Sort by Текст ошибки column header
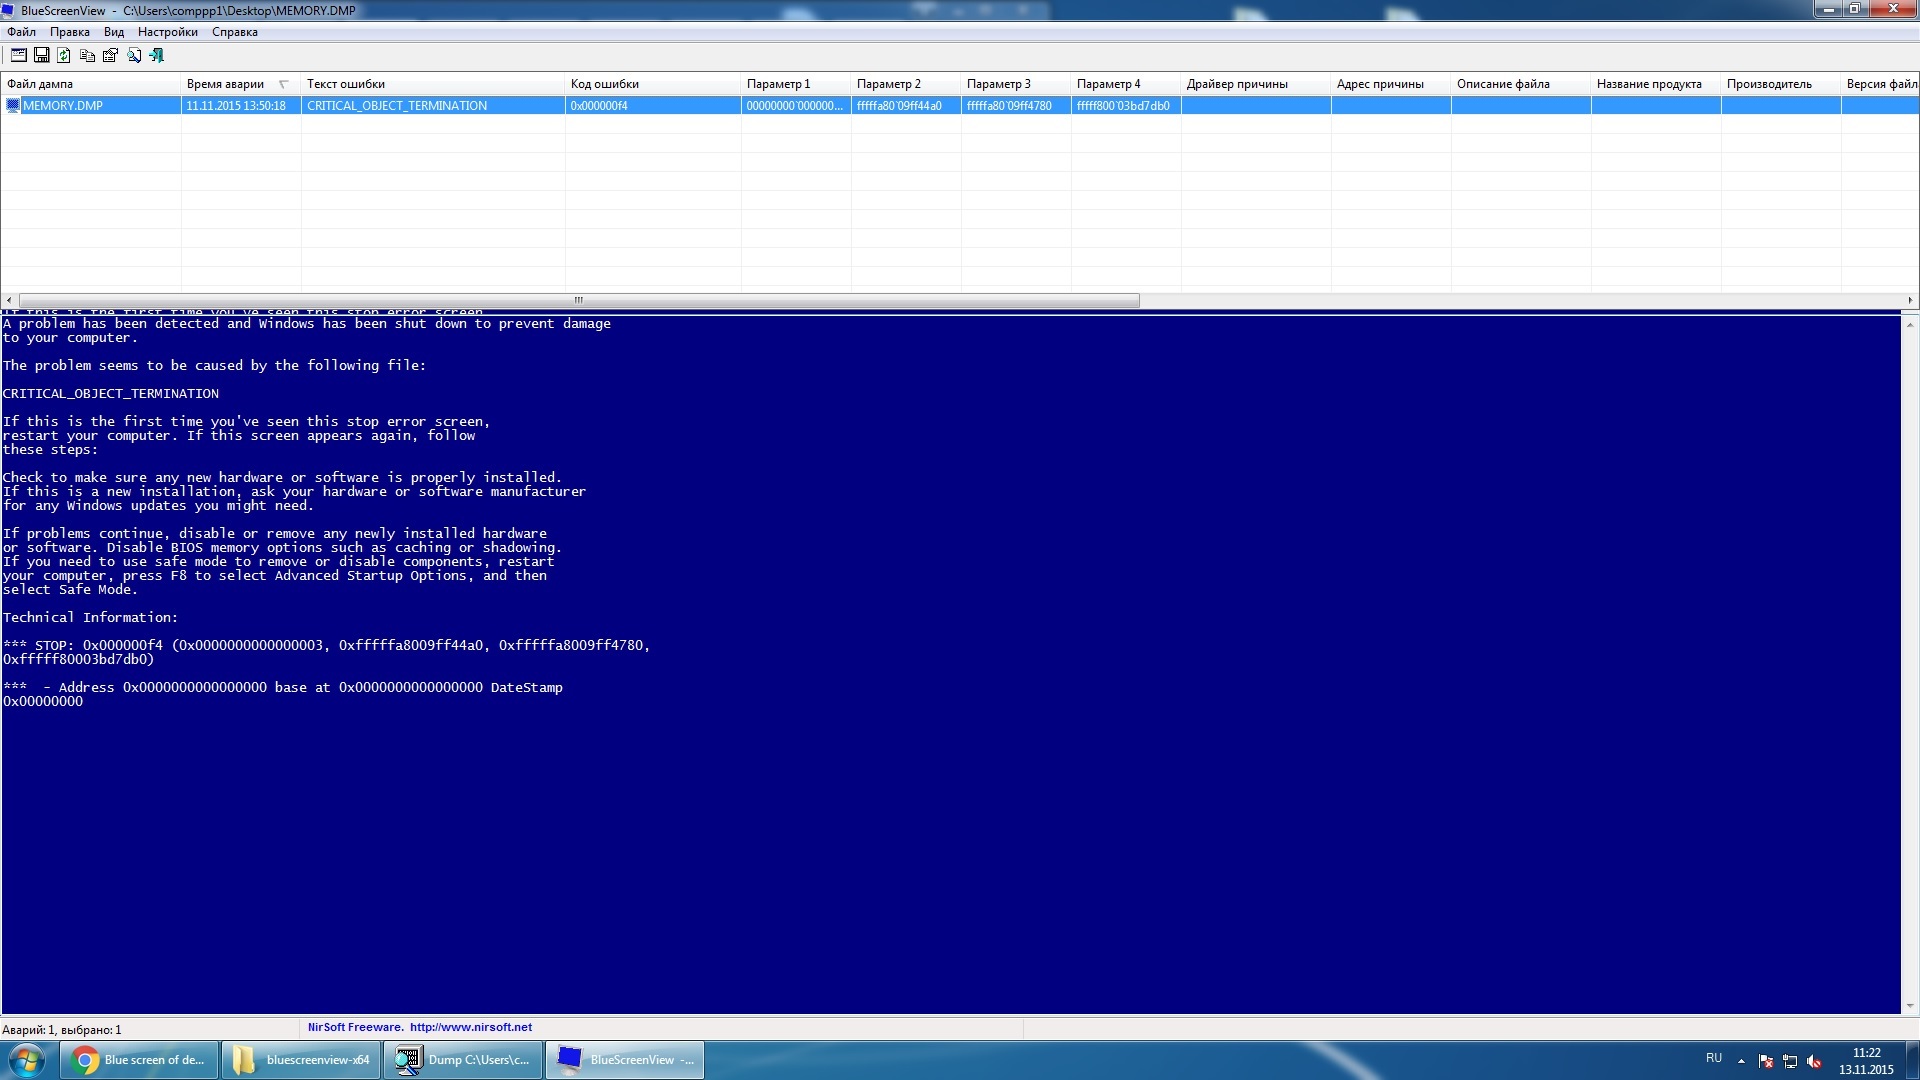1920x1080 pixels. (x=432, y=84)
